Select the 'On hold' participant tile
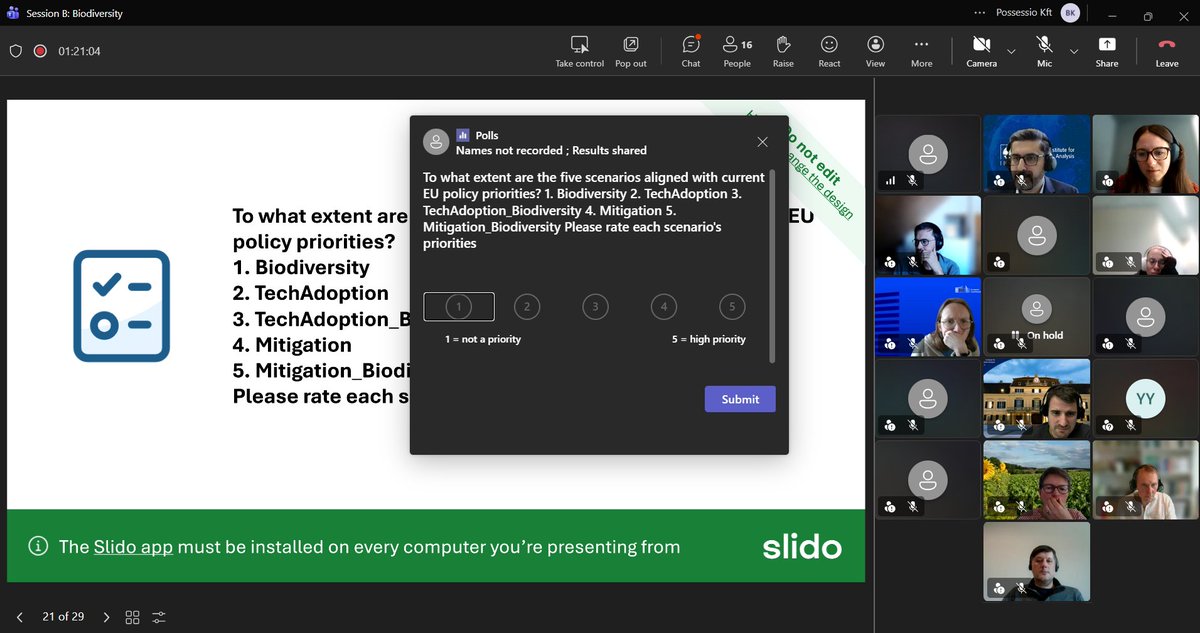Image resolution: width=1200 pixels, height=633 pixels. coord(1036,316)
